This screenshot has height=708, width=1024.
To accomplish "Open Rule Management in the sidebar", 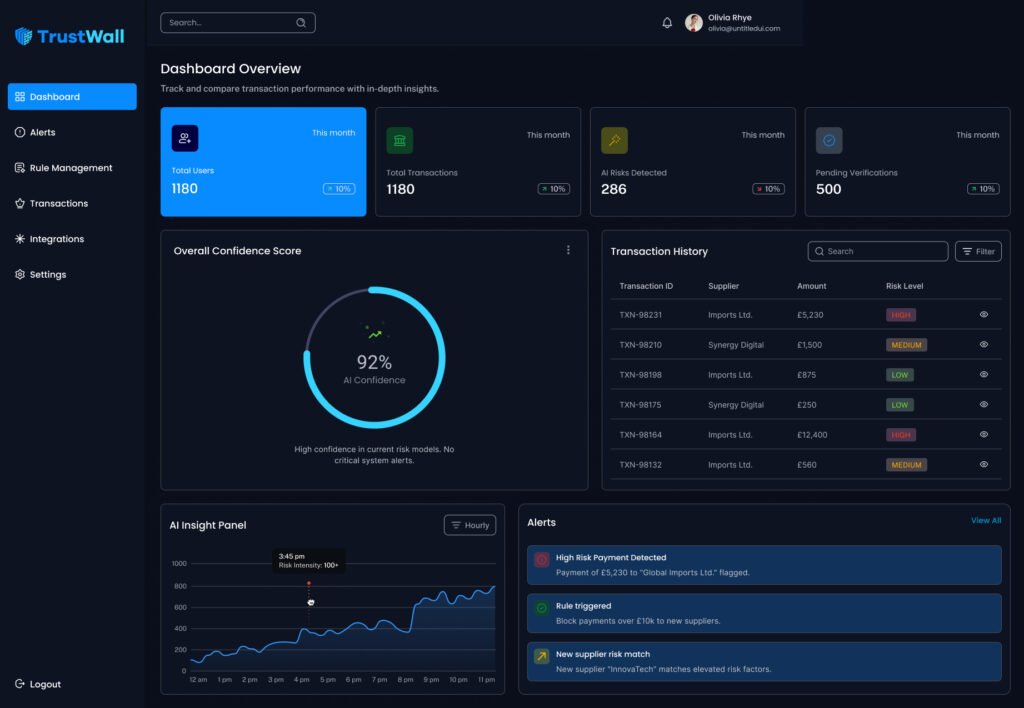I will 70,168.
